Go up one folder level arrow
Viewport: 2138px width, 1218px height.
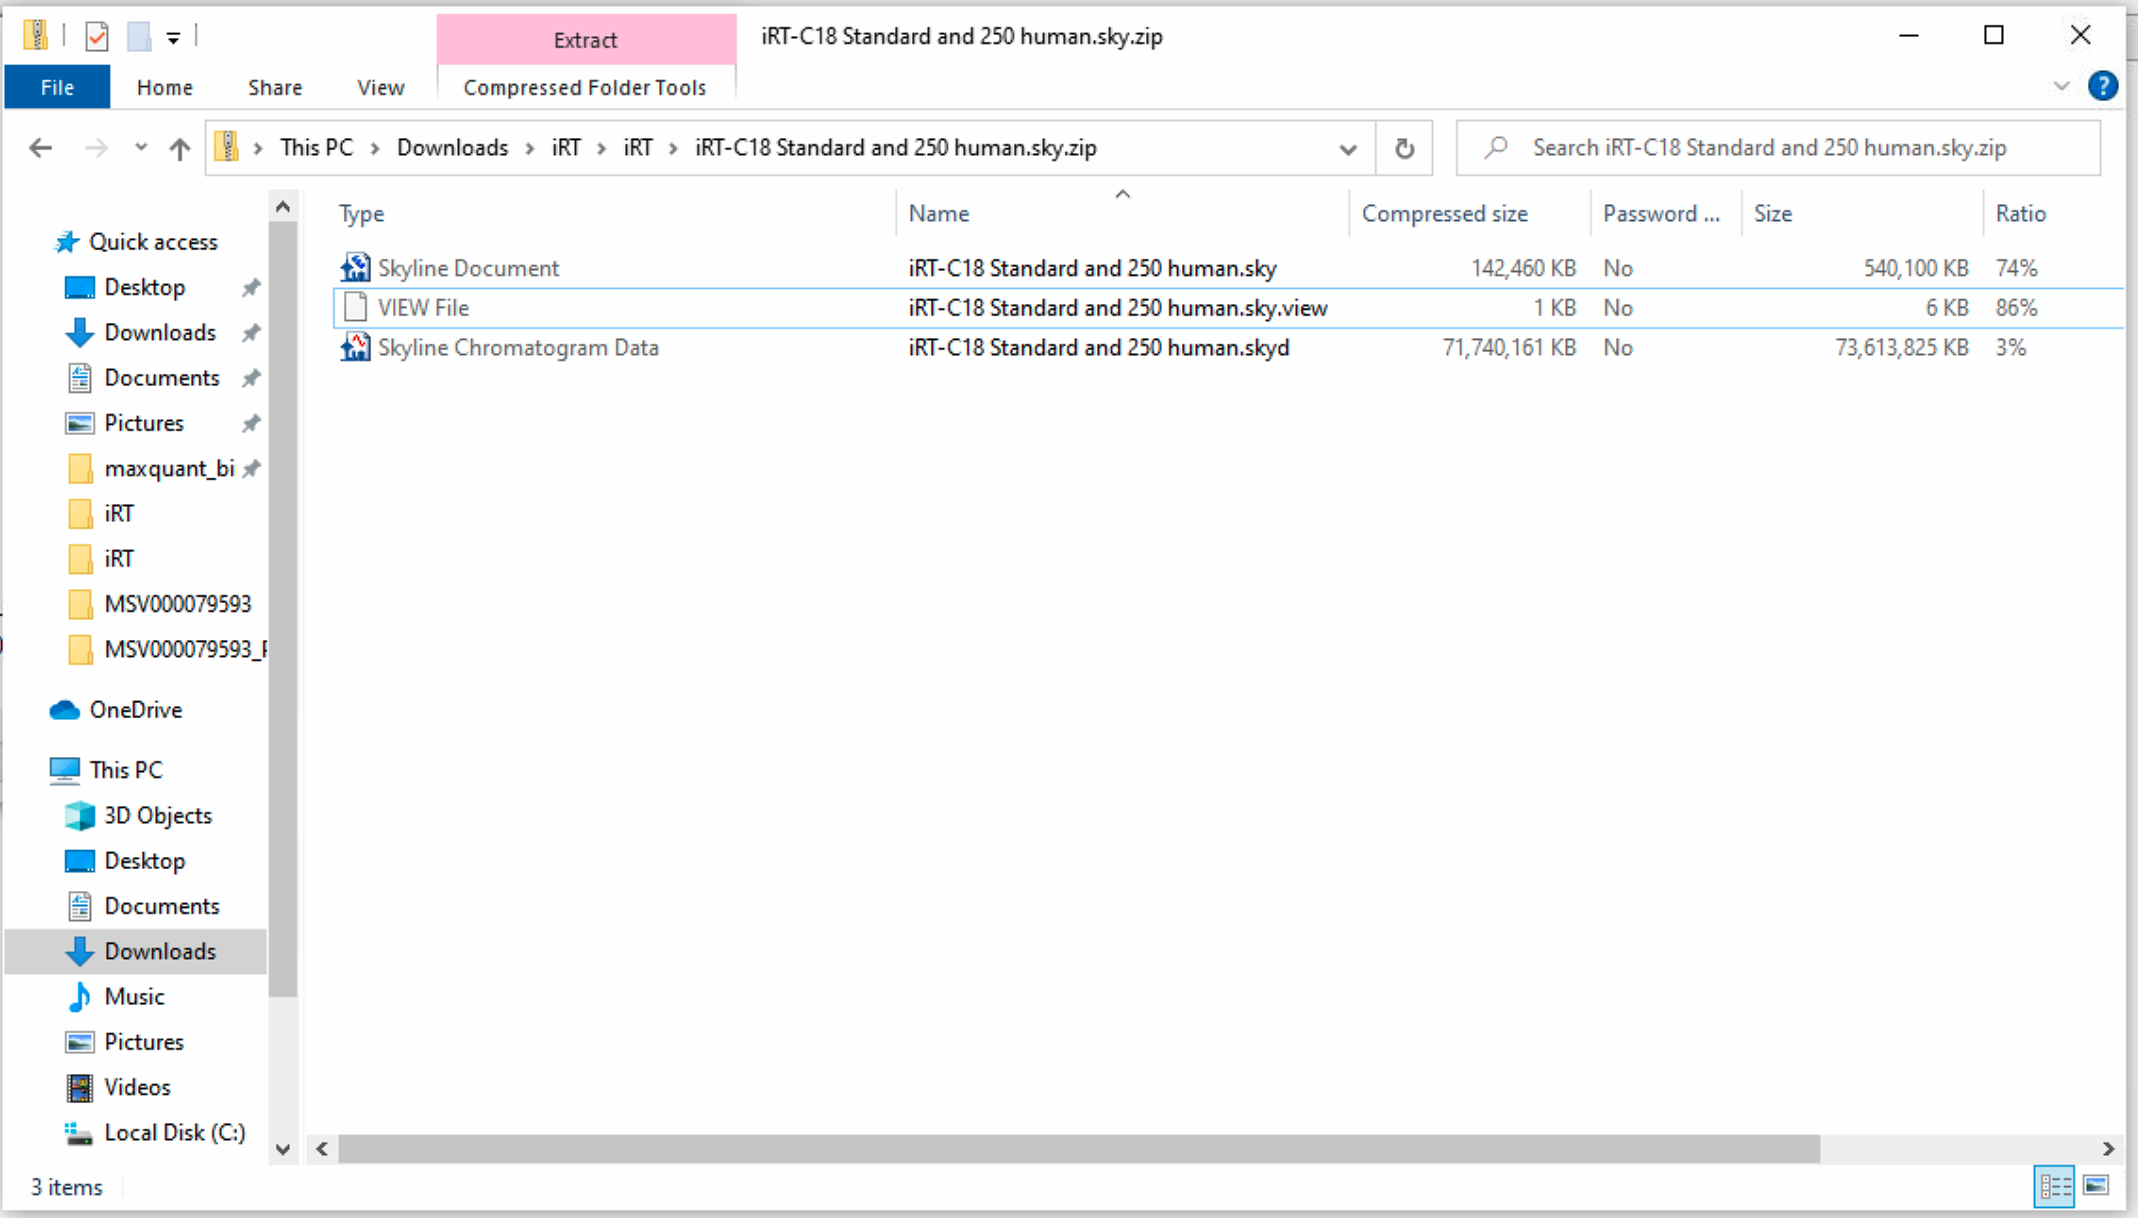pyautogui.click(x=179, y=148)
